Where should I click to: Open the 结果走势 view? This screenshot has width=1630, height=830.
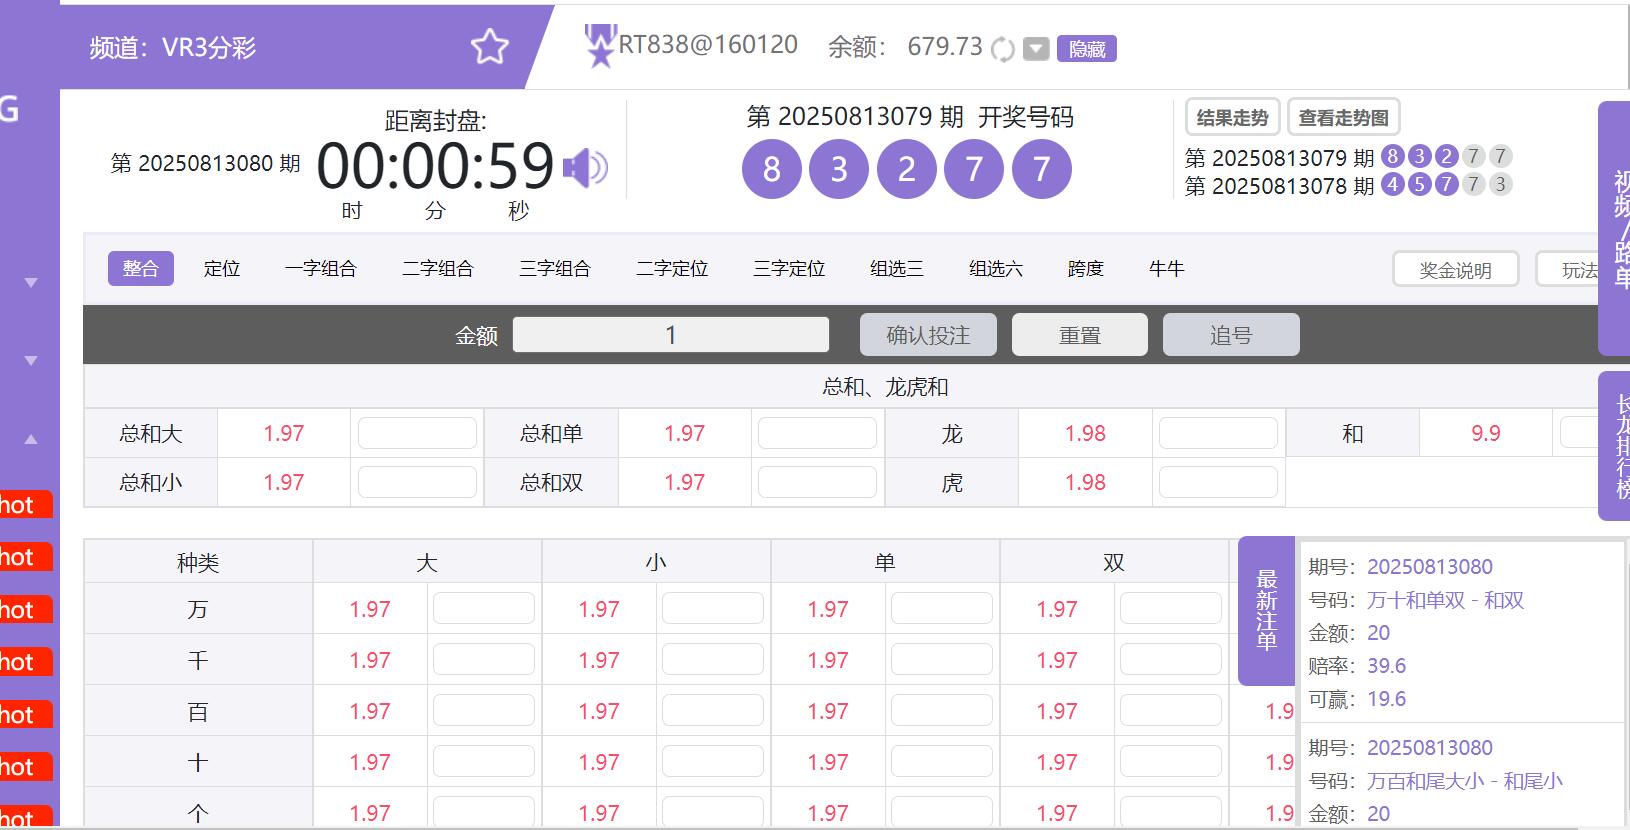click(x=1232, y=118)
